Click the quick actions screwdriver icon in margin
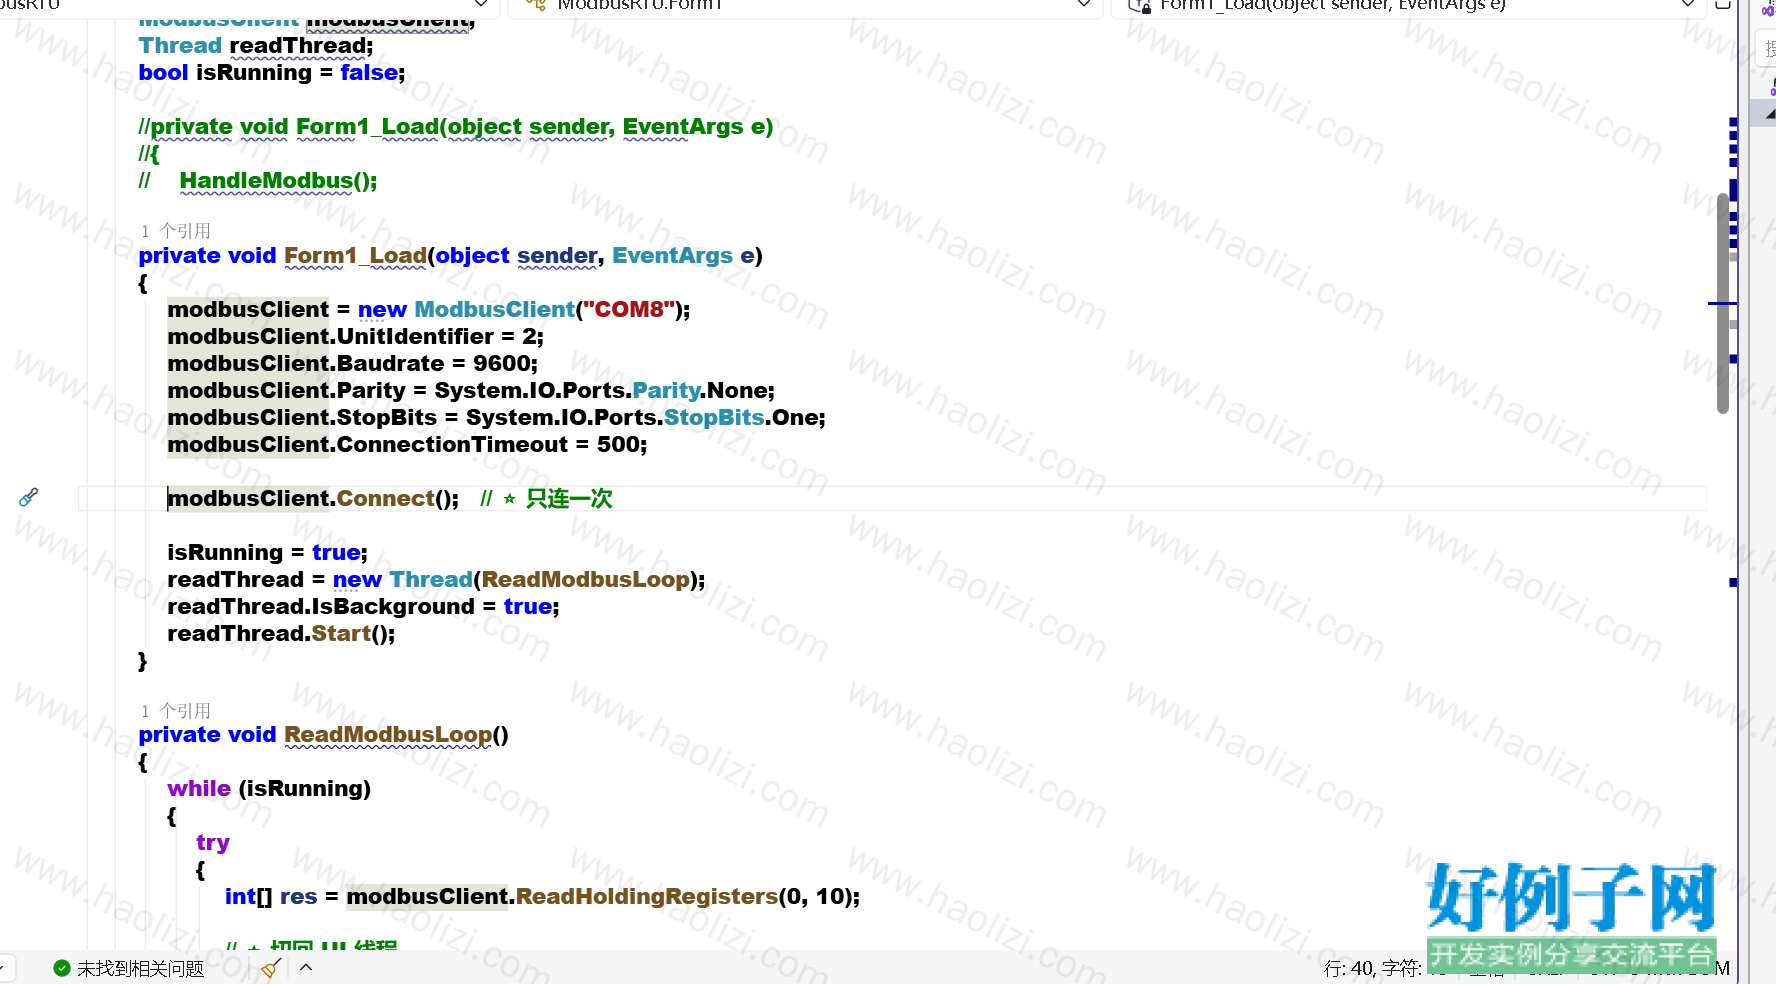The height and width of the screenshot is (984, 1776). [28, 497]
